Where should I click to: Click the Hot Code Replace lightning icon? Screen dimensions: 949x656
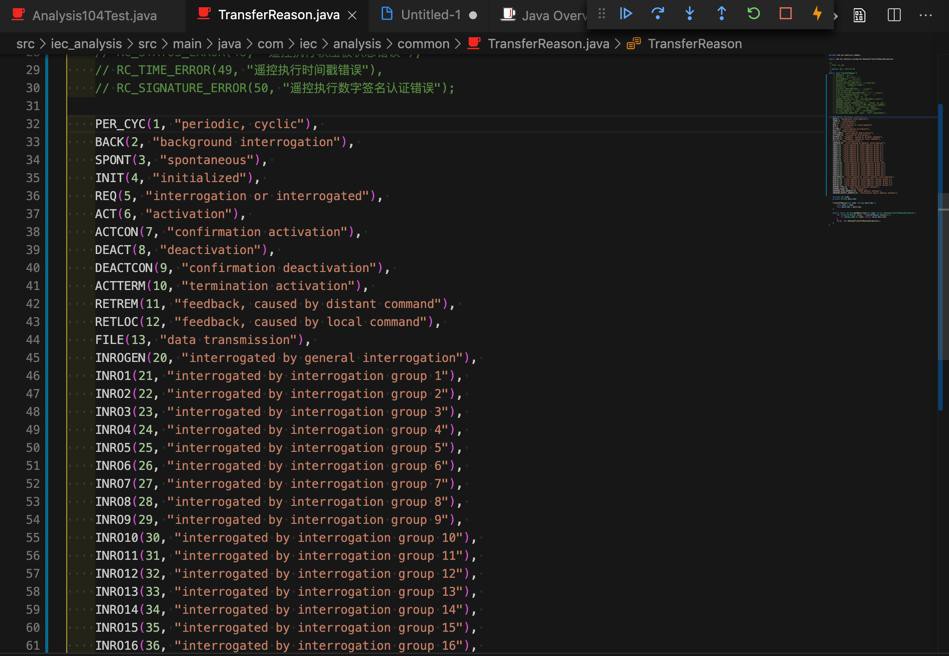coord(817,13)
